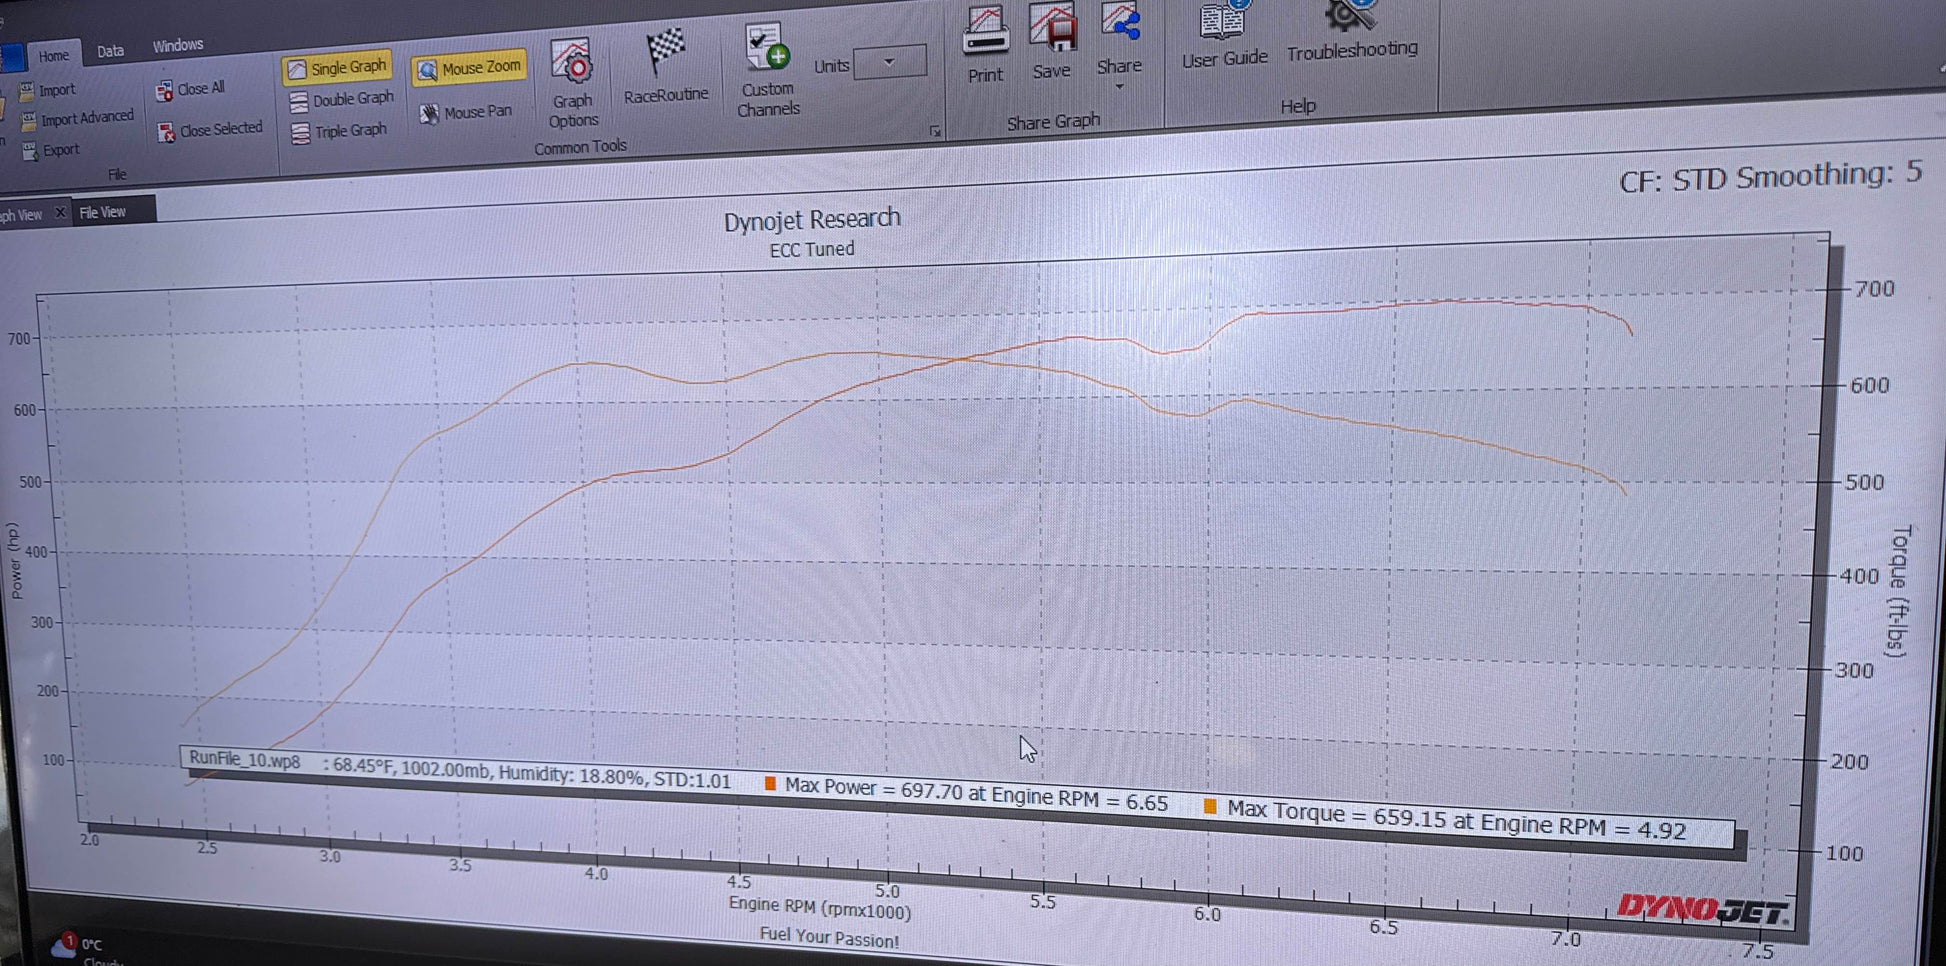Close the Graph View tab
Image resolution: width=1946 pixels, height=966 pixels.
coord(60,213)
